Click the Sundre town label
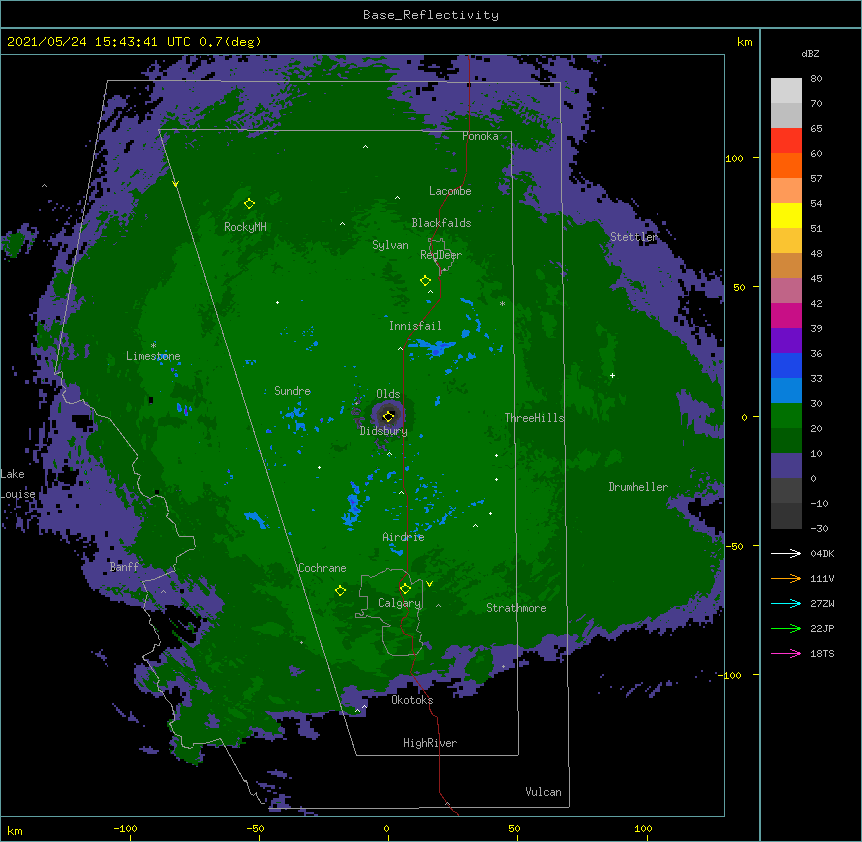Viewport: 862px width, 842px height. 292,391
